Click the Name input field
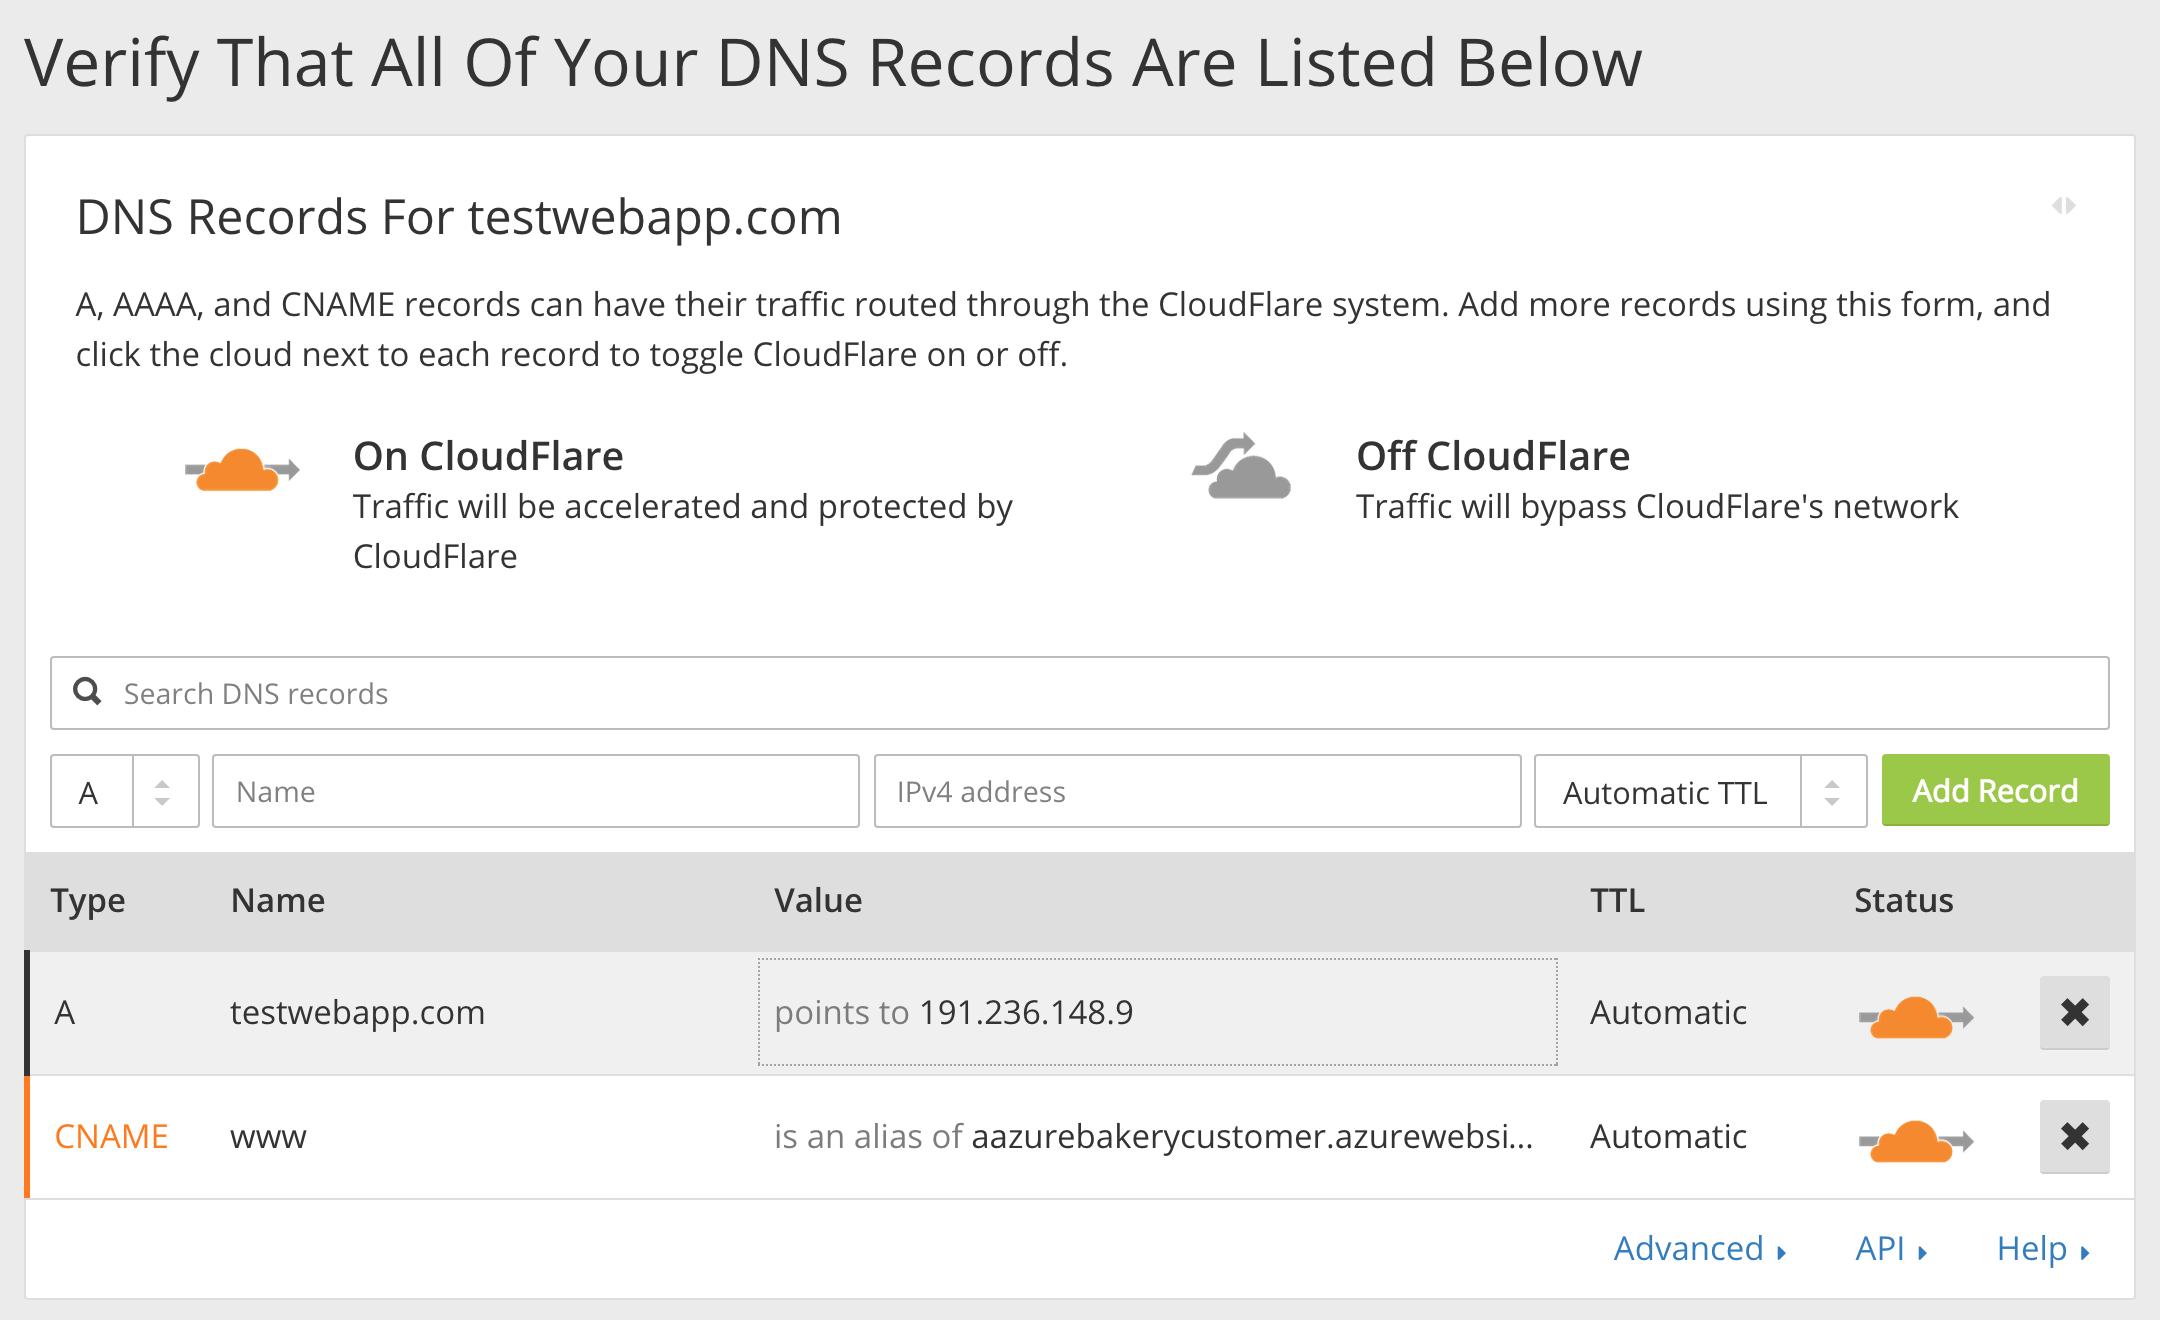 [x=535, y=792]
